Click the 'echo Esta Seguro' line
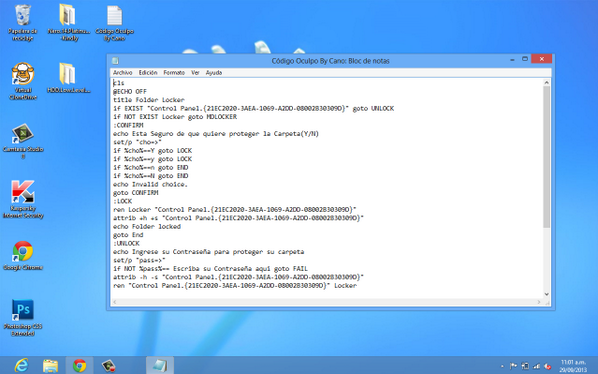Image resolution: width=598 pixels, height=374 pixels. point(216,133)
